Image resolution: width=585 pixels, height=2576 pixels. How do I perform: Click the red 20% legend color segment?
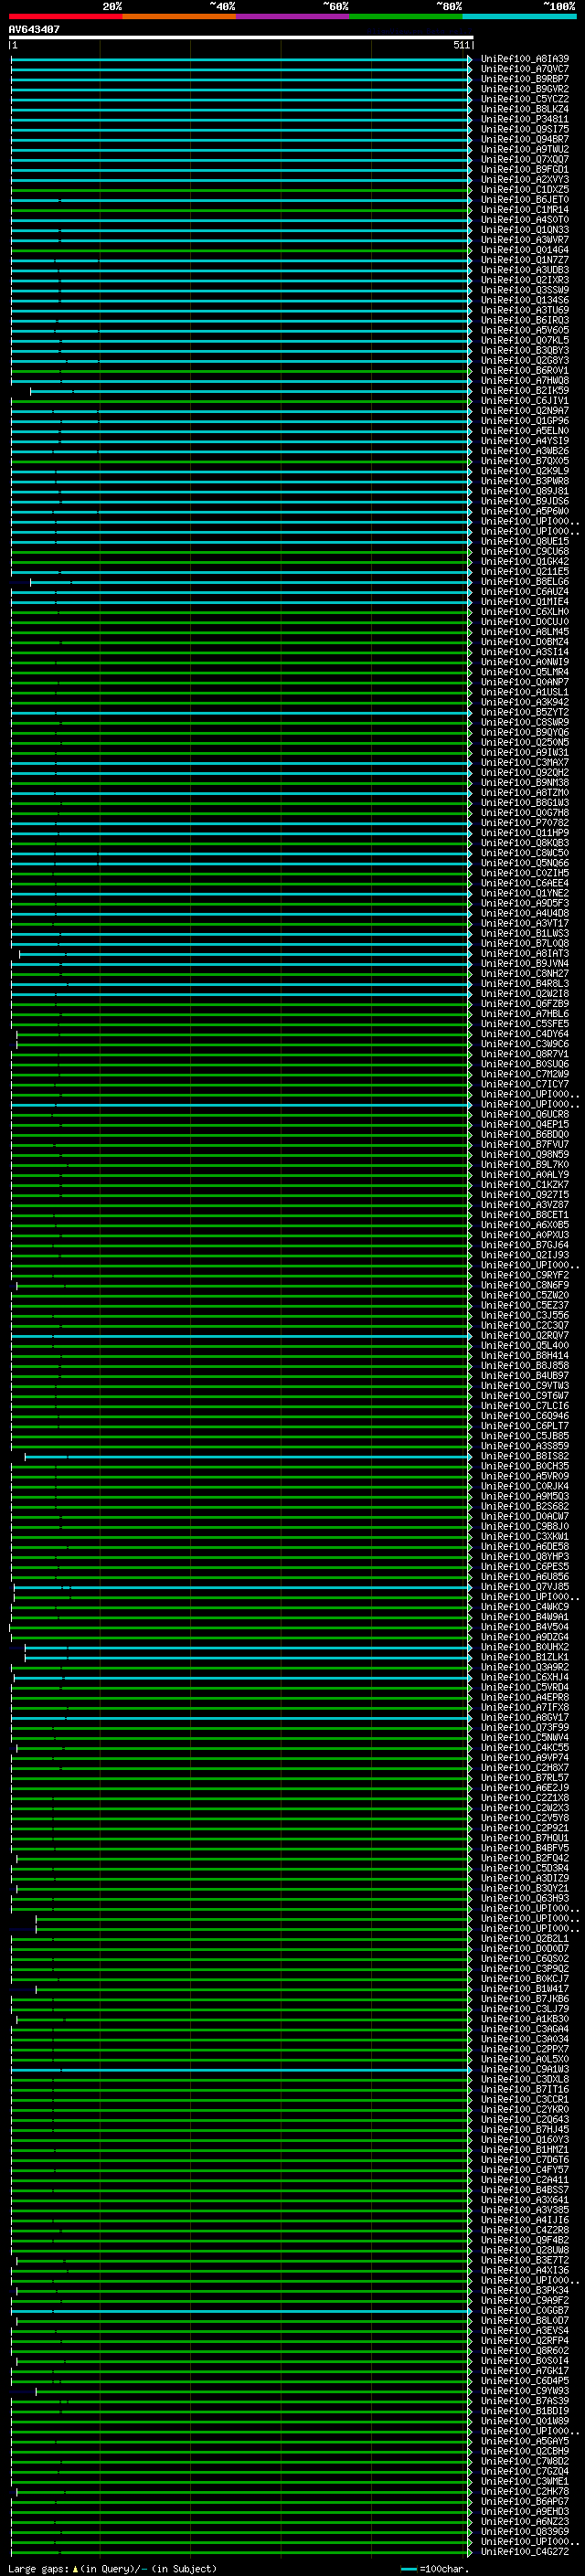tap(65, 16)
